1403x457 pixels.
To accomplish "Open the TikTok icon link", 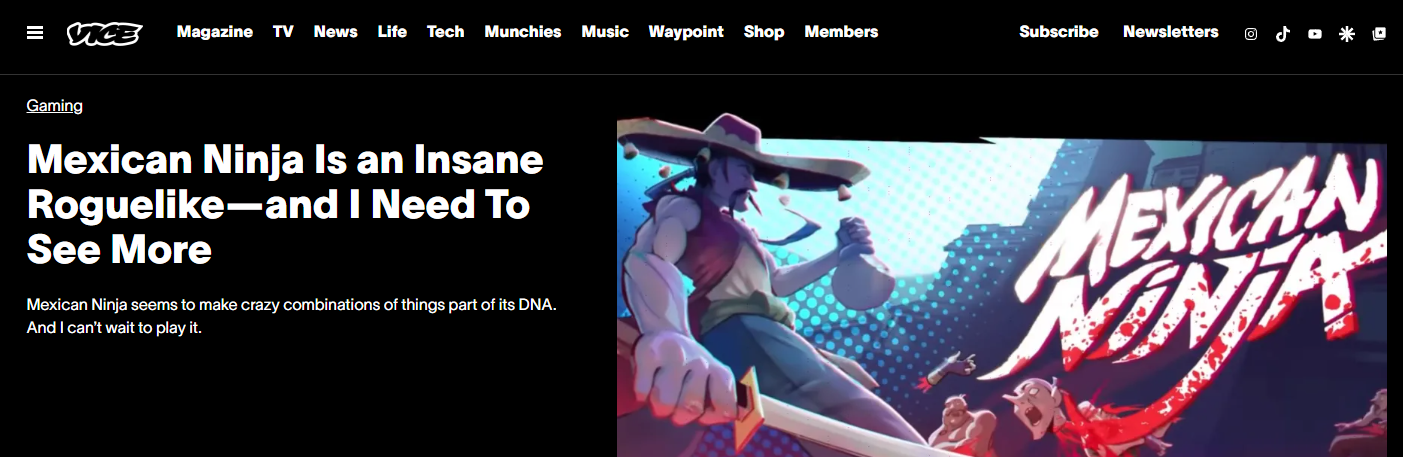I will tap(1283, 34).
